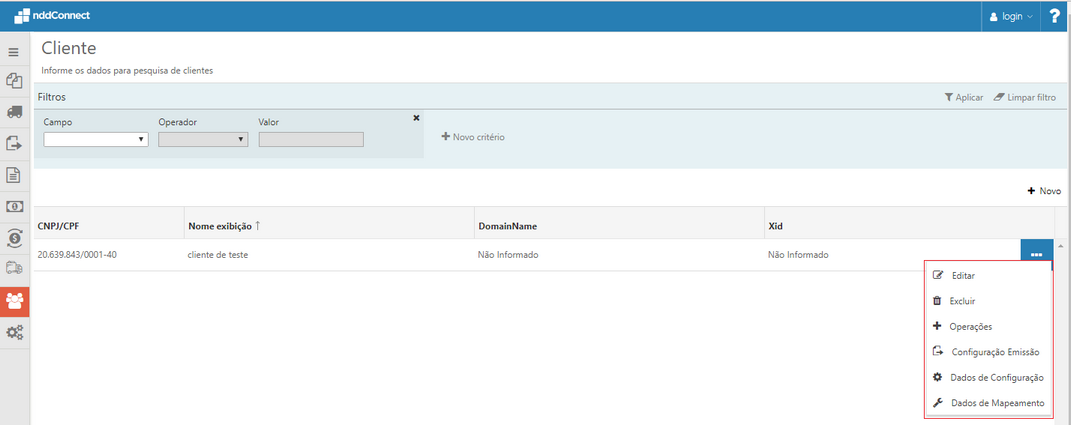
Task: Click the table scrollbar up arrow
Action: tap(1061, 246)
